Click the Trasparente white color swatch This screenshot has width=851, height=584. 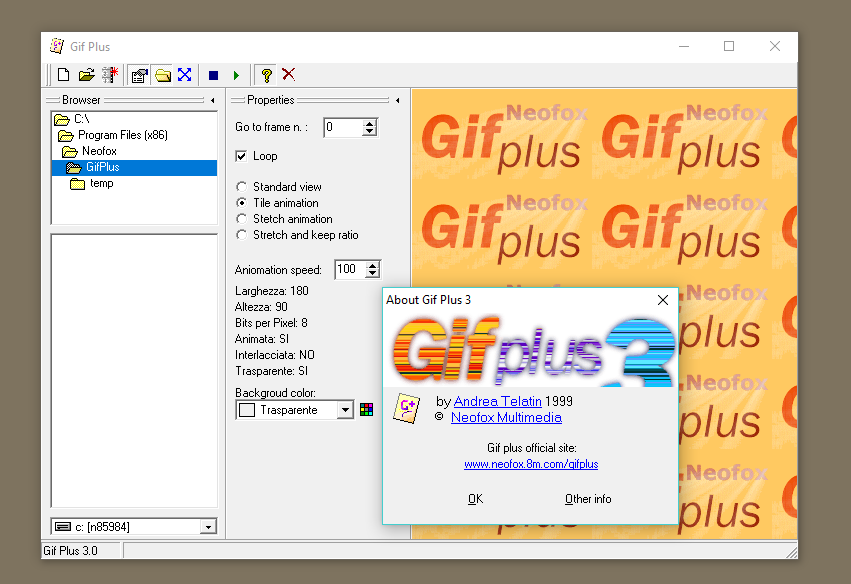(247, 410)
